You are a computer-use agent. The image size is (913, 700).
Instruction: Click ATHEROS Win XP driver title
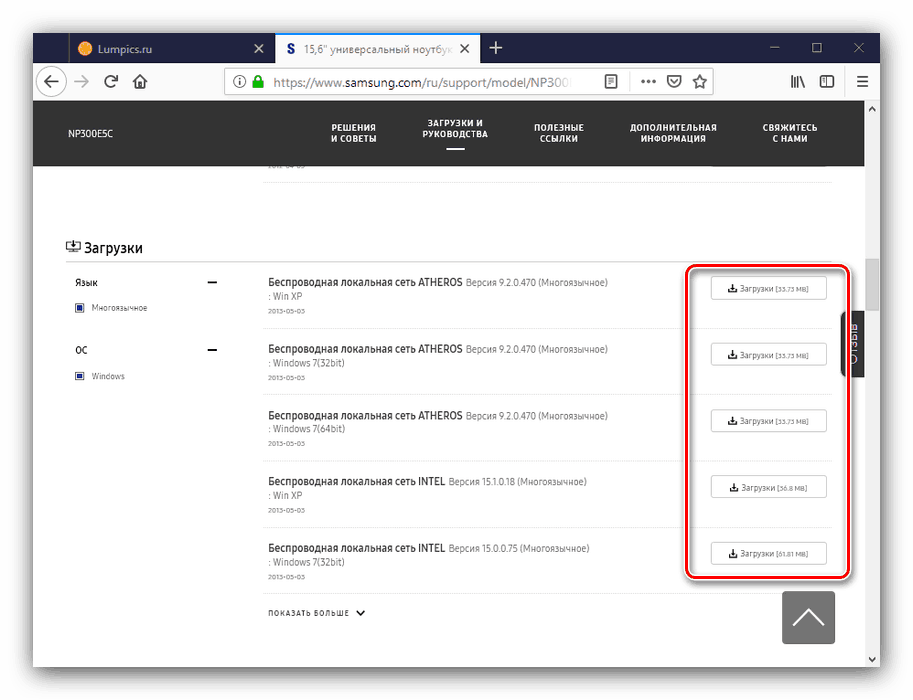(x=438, y=282)
